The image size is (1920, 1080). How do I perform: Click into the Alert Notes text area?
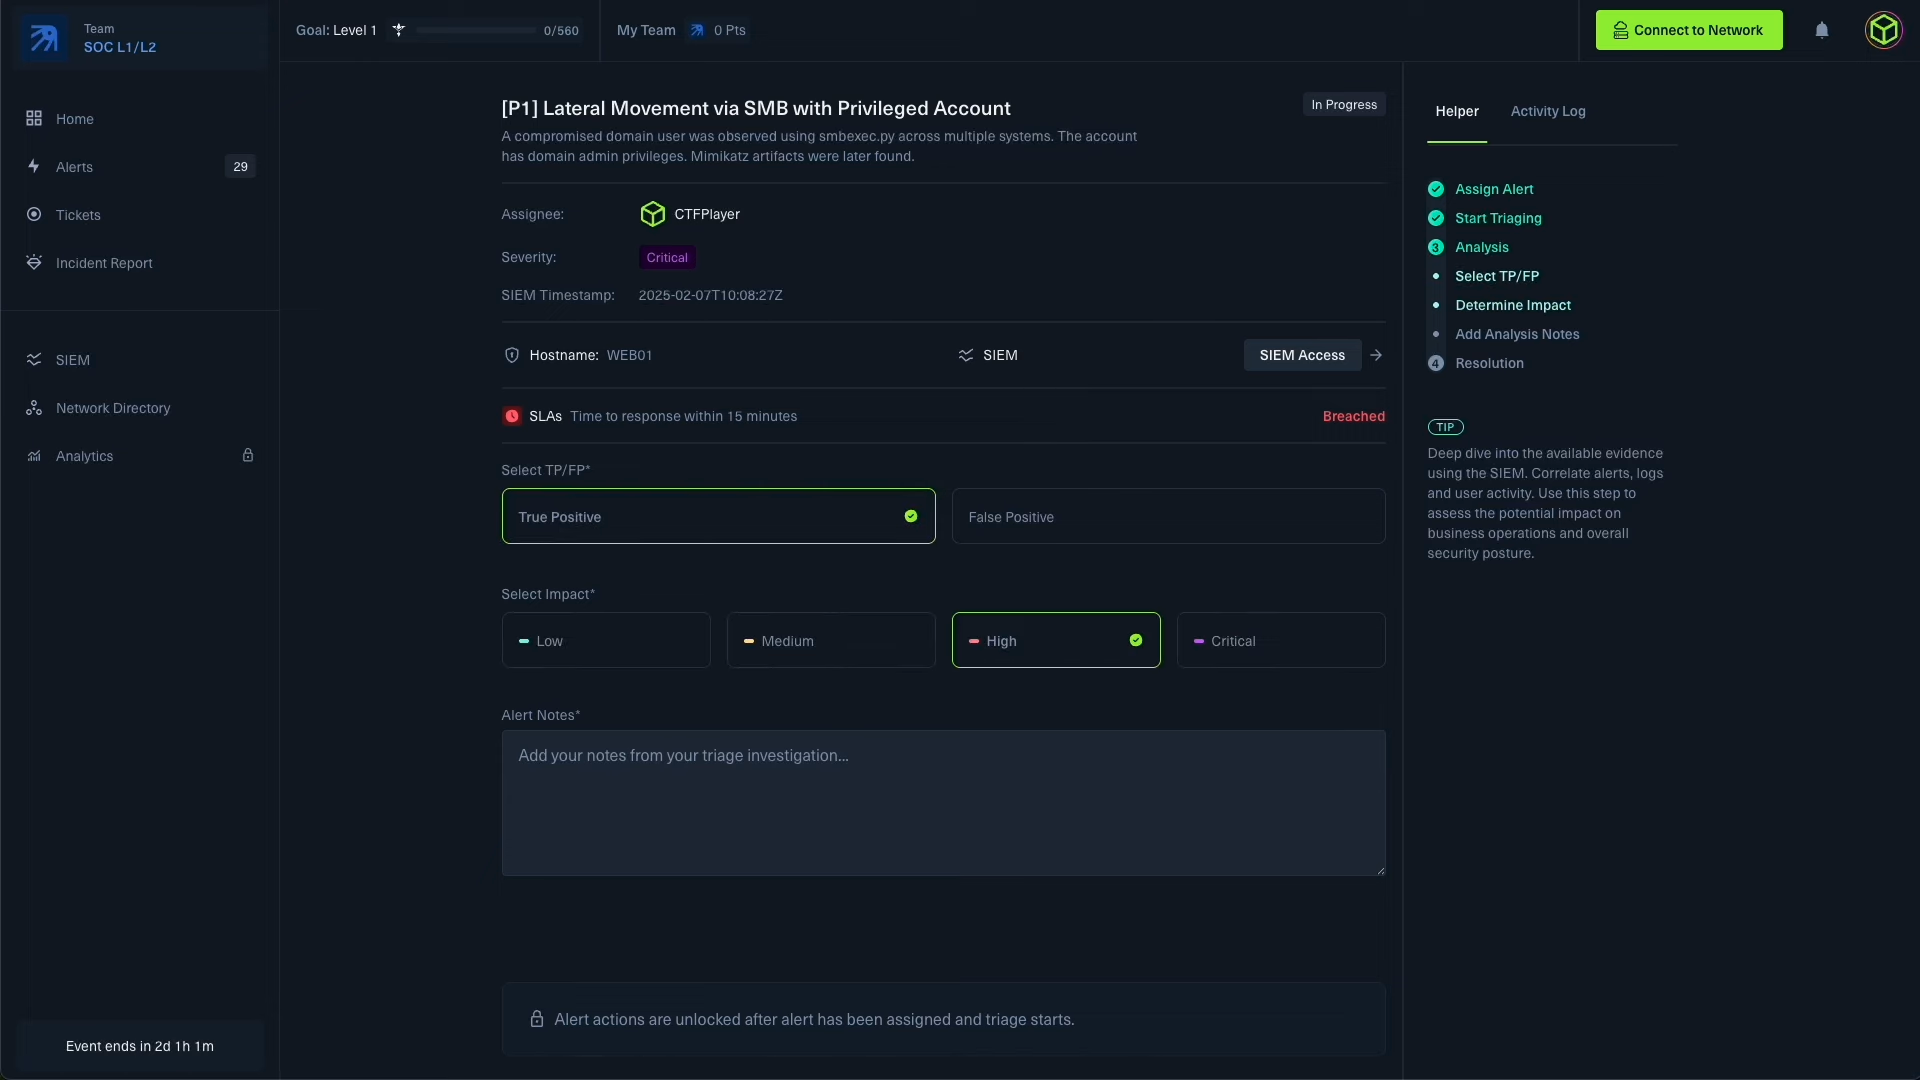point(942,802)
